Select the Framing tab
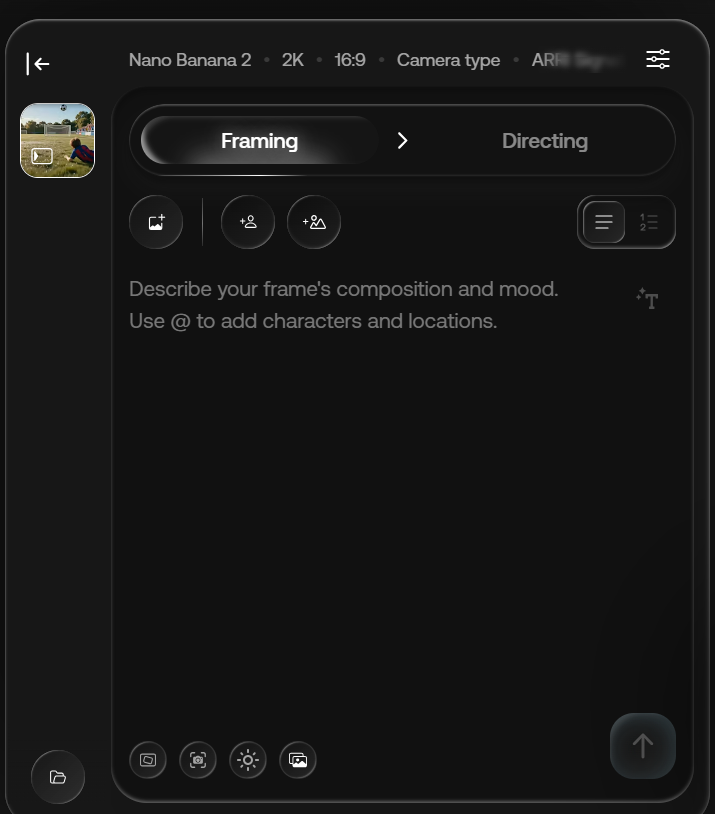The width and height of the screenshot is (715, 814). pos(259,141)
